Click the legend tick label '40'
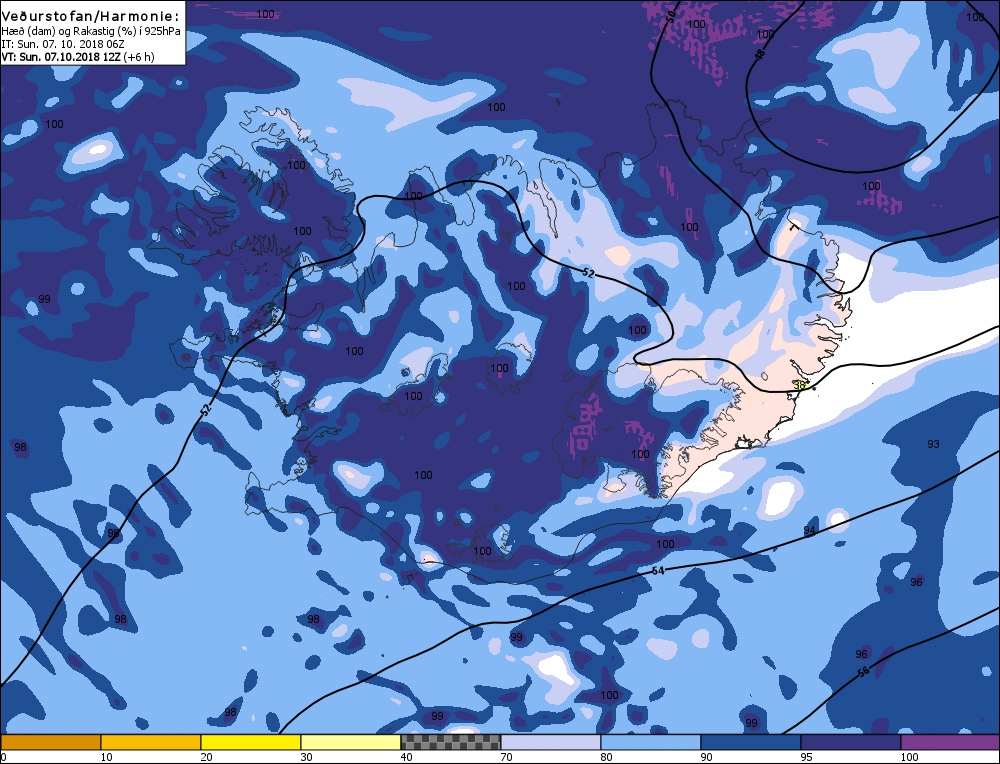The image size is (1000, 764). point(406,757)
